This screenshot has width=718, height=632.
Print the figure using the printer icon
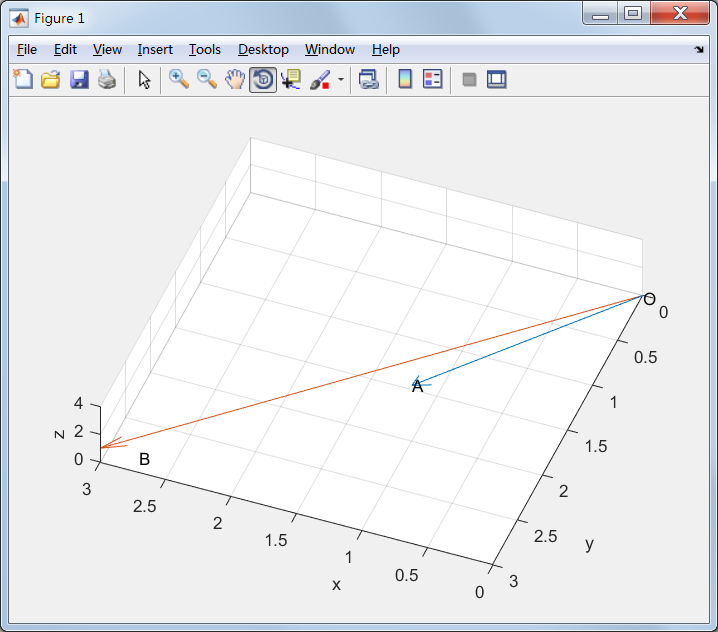tap(107, 80)
